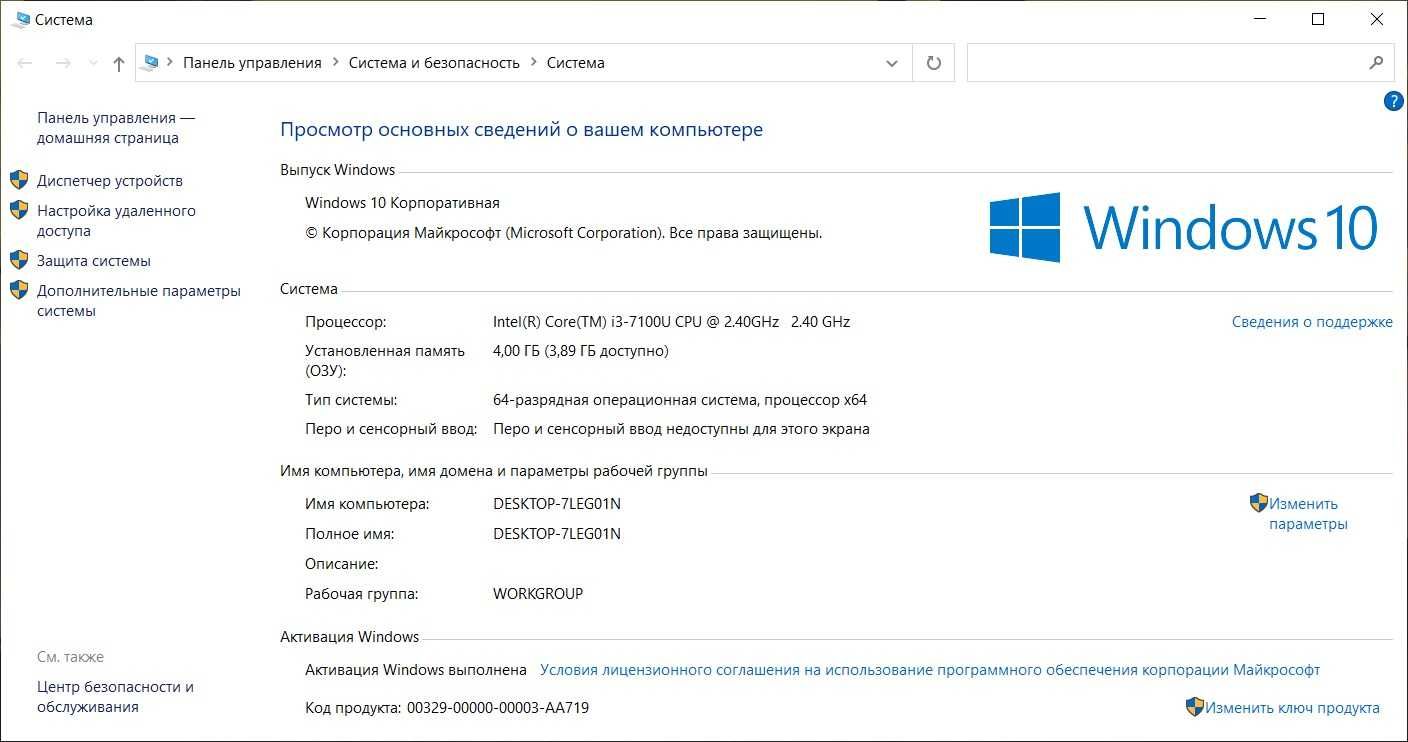Image resolution: width=1408 pixels, height=742 pixels.
Task: Click the computer icon in the address bar
Action: click(151, 62)
